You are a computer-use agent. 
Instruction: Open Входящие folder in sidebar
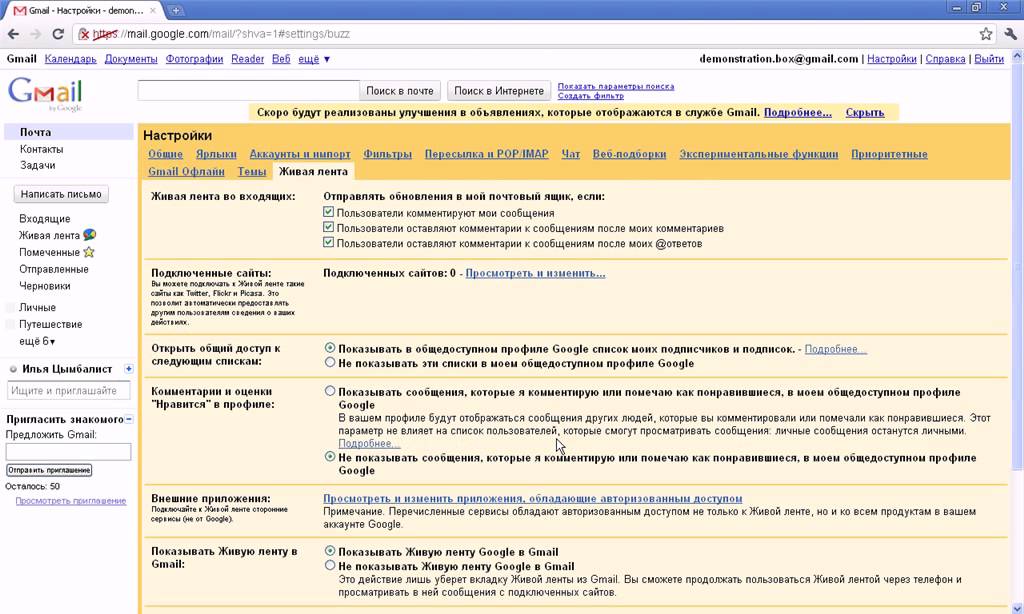[x=44, y=219]
